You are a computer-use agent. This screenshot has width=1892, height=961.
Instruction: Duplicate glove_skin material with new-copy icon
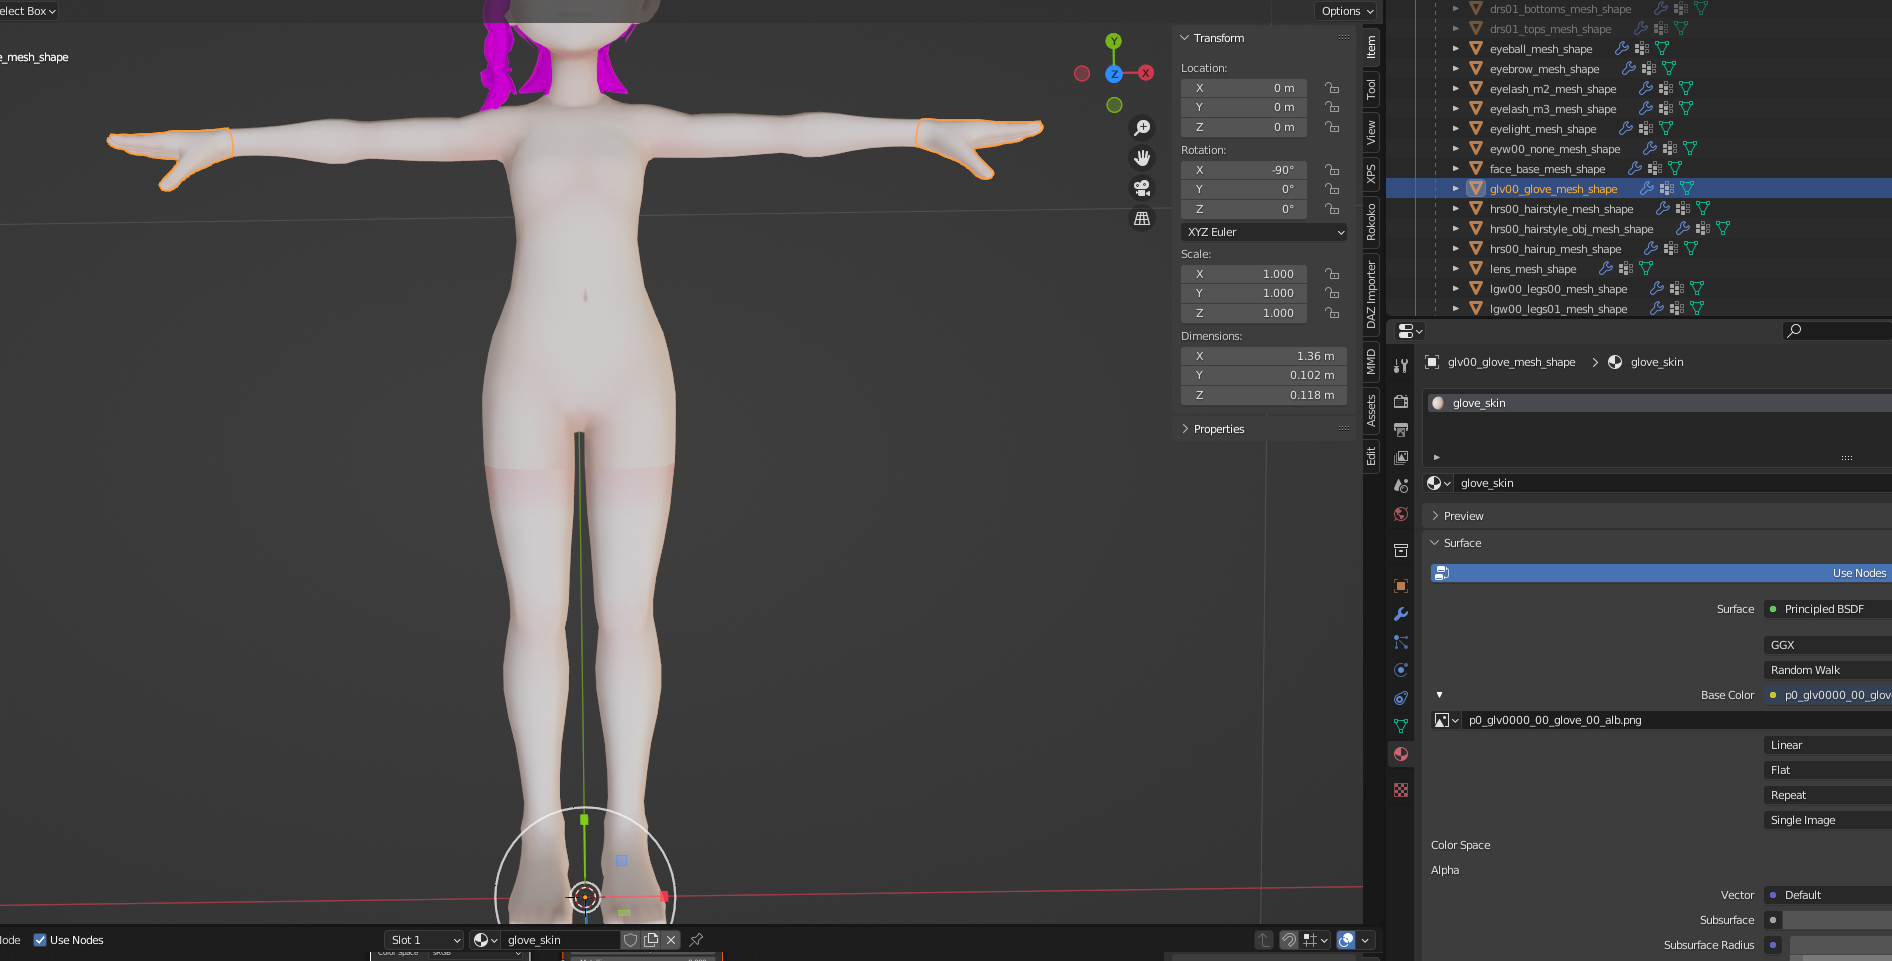tap(651, 939)
